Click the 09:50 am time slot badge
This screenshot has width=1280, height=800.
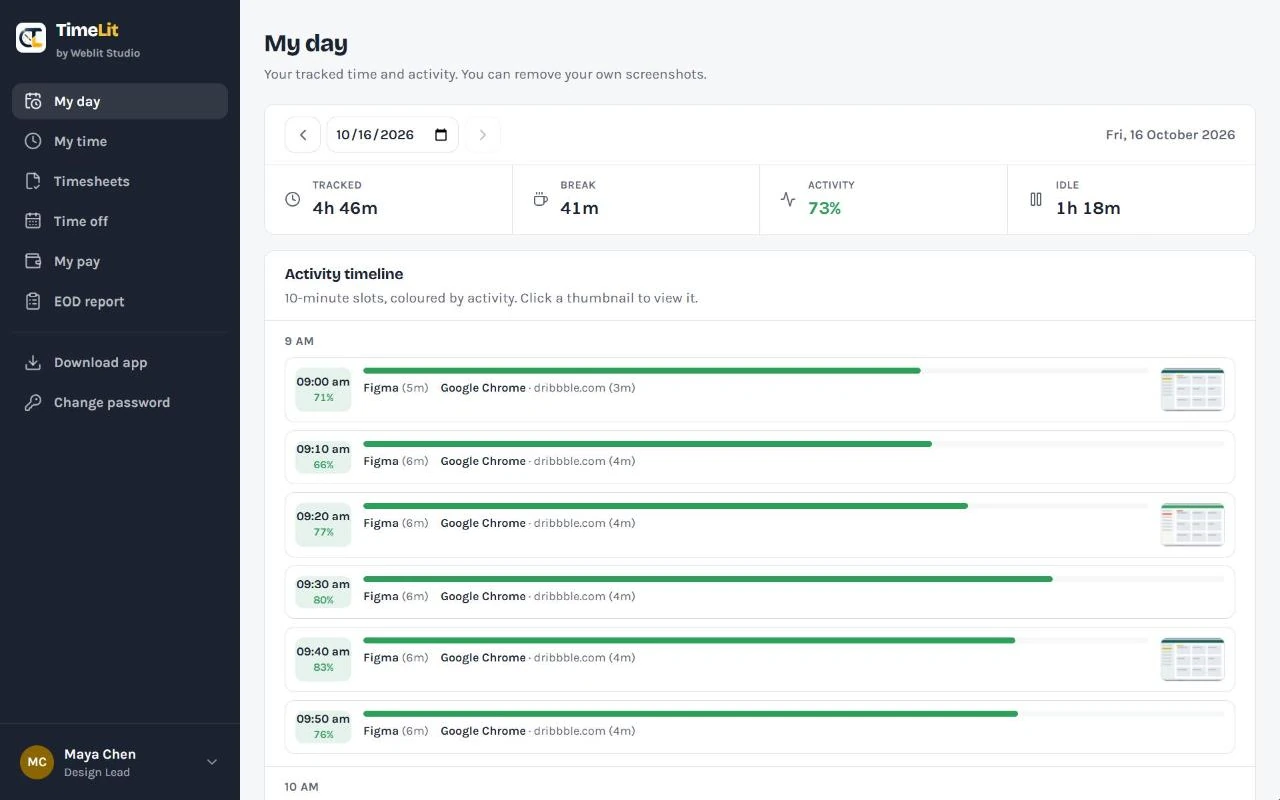323,727
